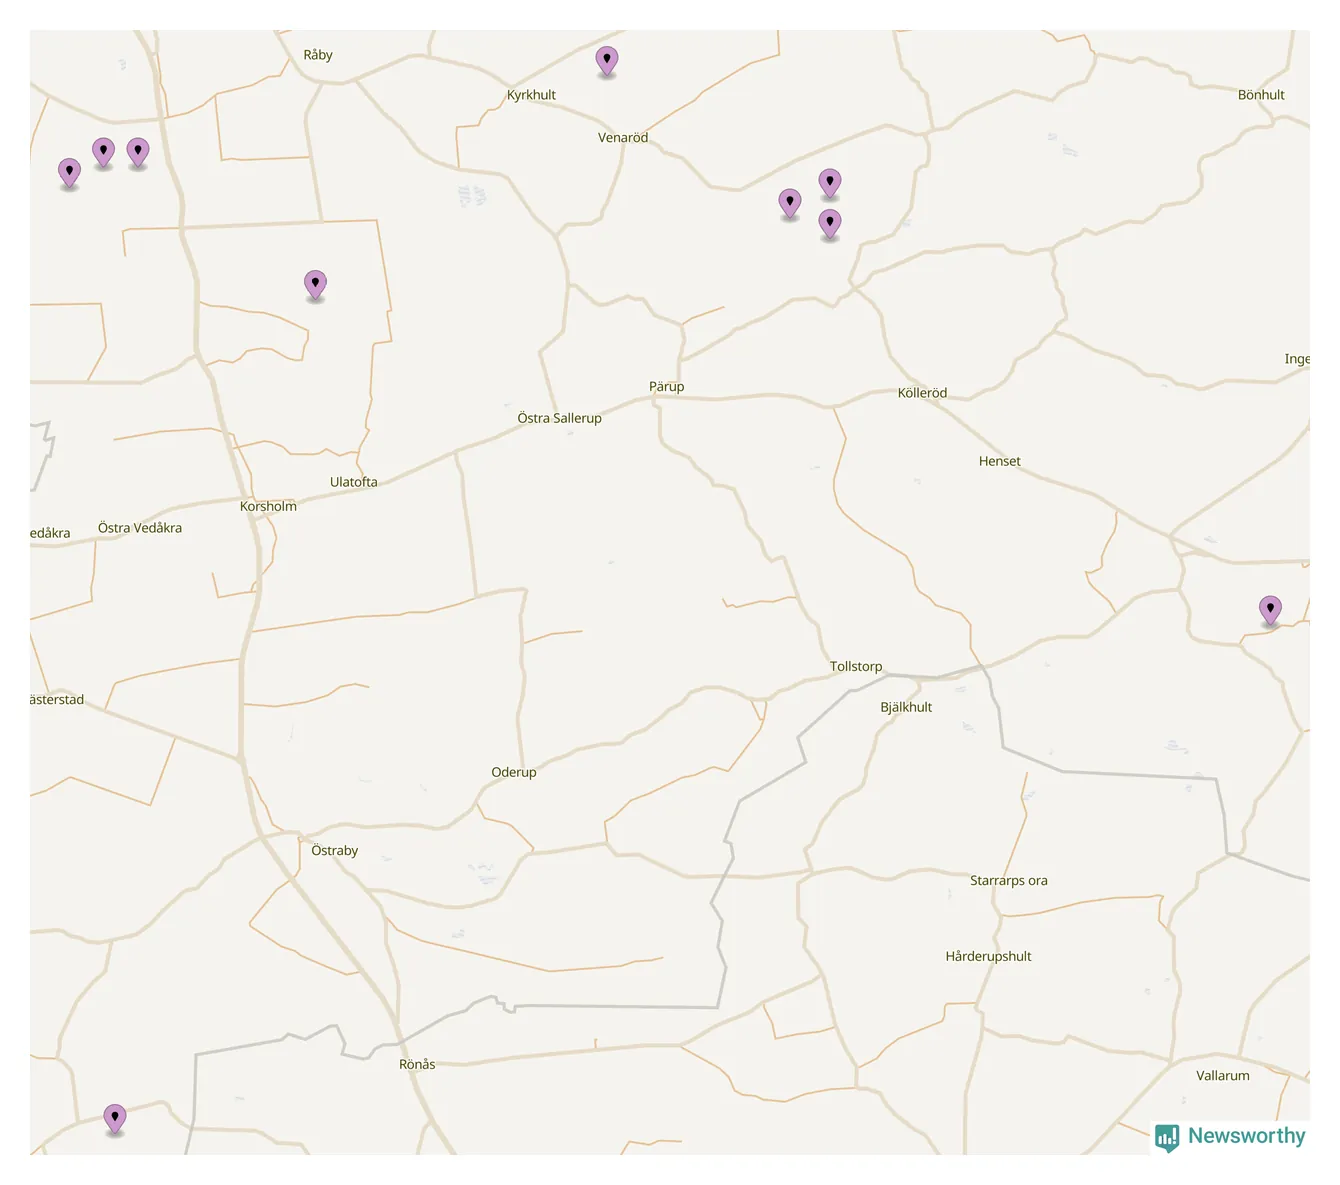Click the Råby place label
This screenshot has width=1340, height=1185.
click(x=318, y=55)
